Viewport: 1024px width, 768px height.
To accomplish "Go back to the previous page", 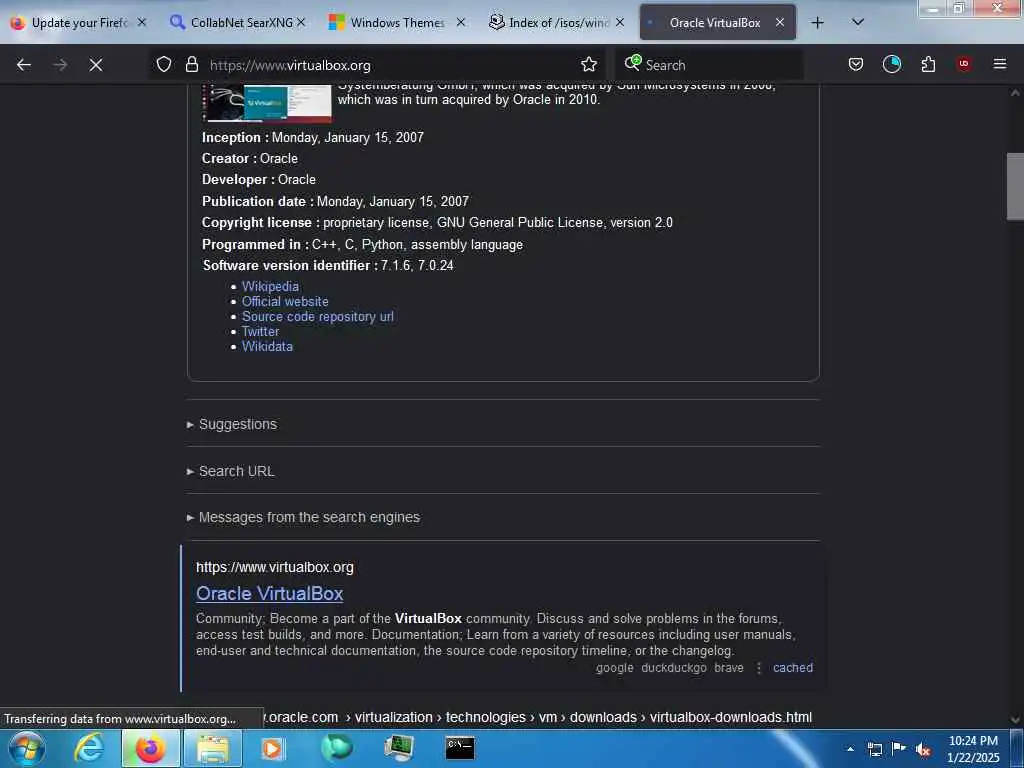I will (x=24, y=65).
